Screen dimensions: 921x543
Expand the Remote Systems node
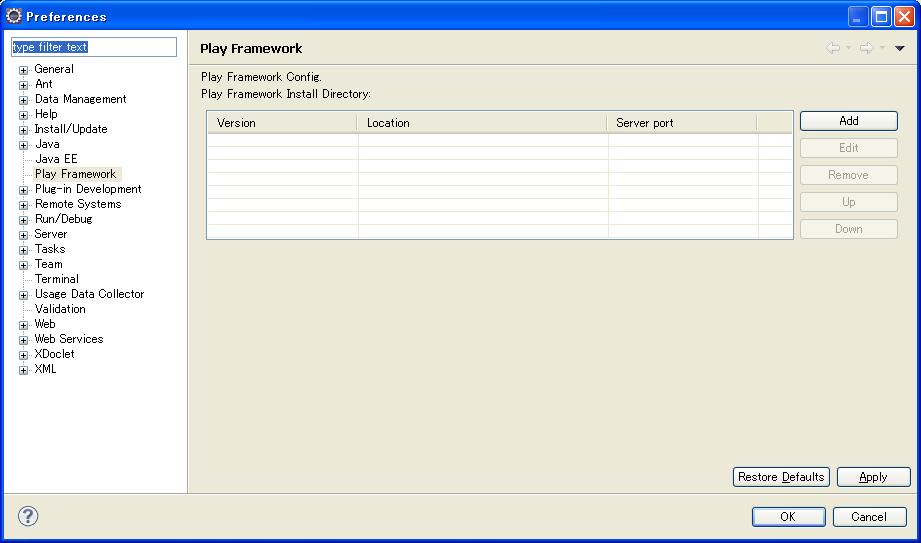click(23, 206)
